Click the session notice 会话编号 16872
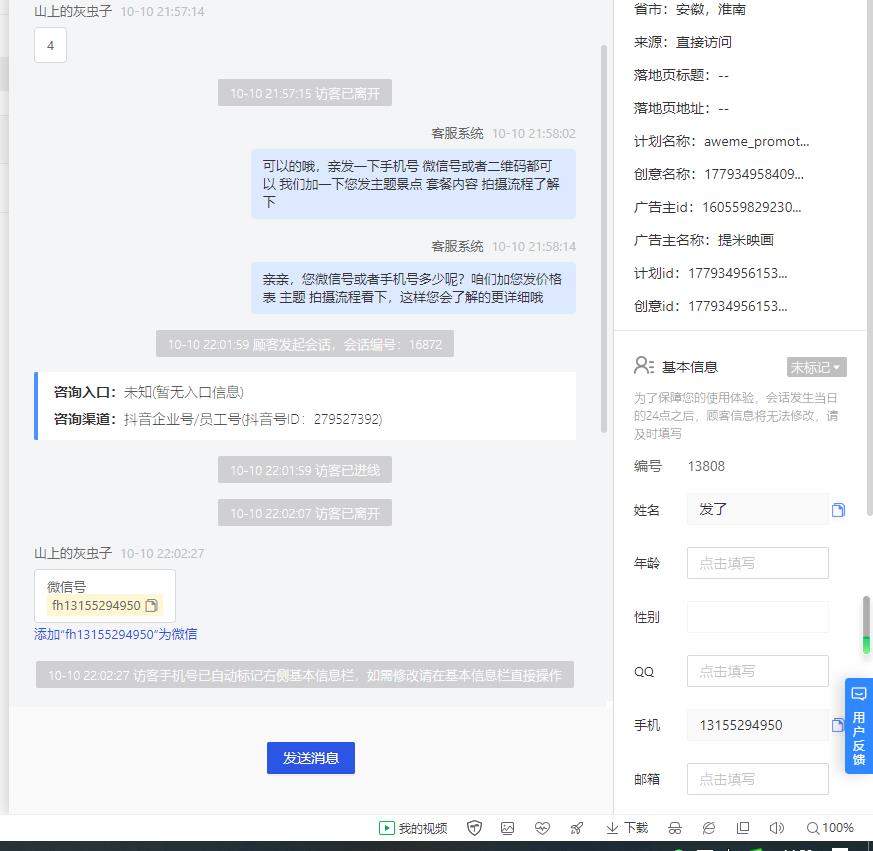 coord(305,344)
